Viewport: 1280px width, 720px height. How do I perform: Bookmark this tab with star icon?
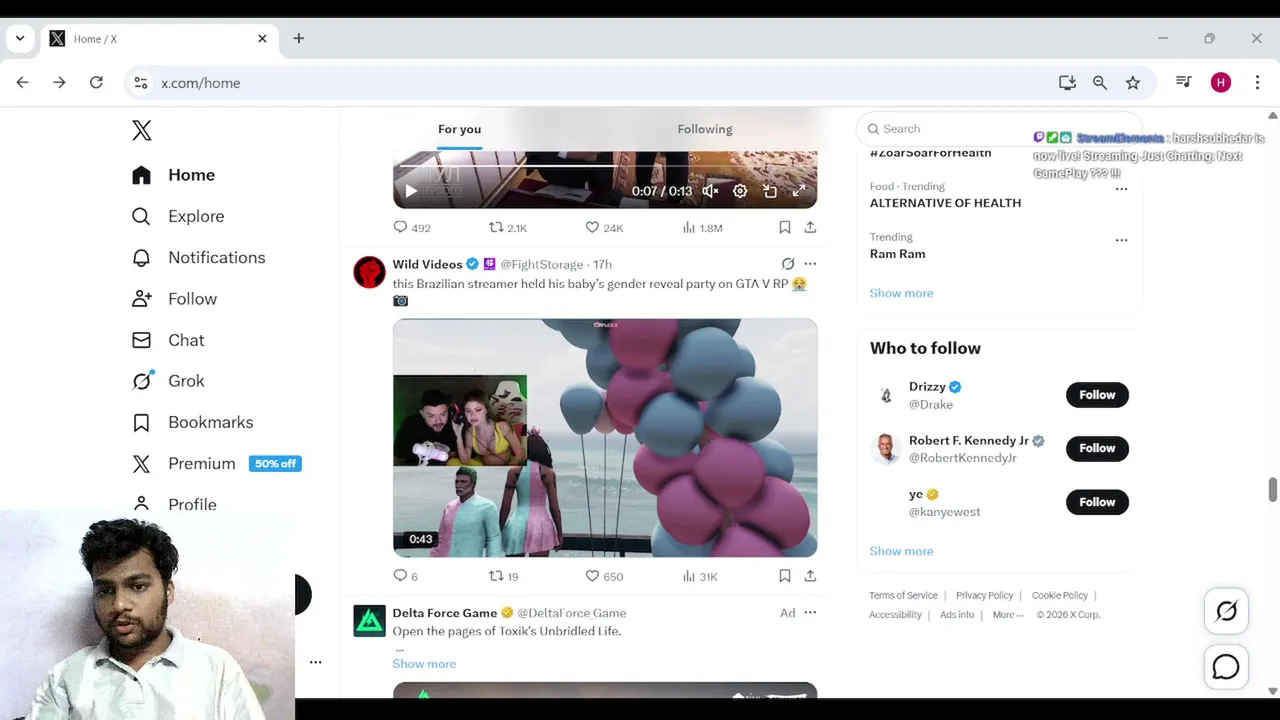coord(1132,83)
